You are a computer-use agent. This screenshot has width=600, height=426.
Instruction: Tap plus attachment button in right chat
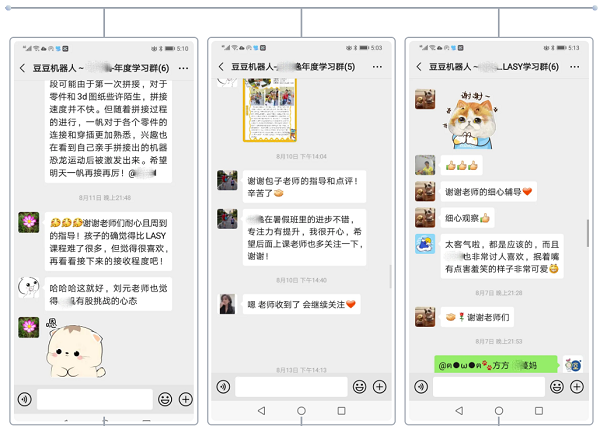577,387
